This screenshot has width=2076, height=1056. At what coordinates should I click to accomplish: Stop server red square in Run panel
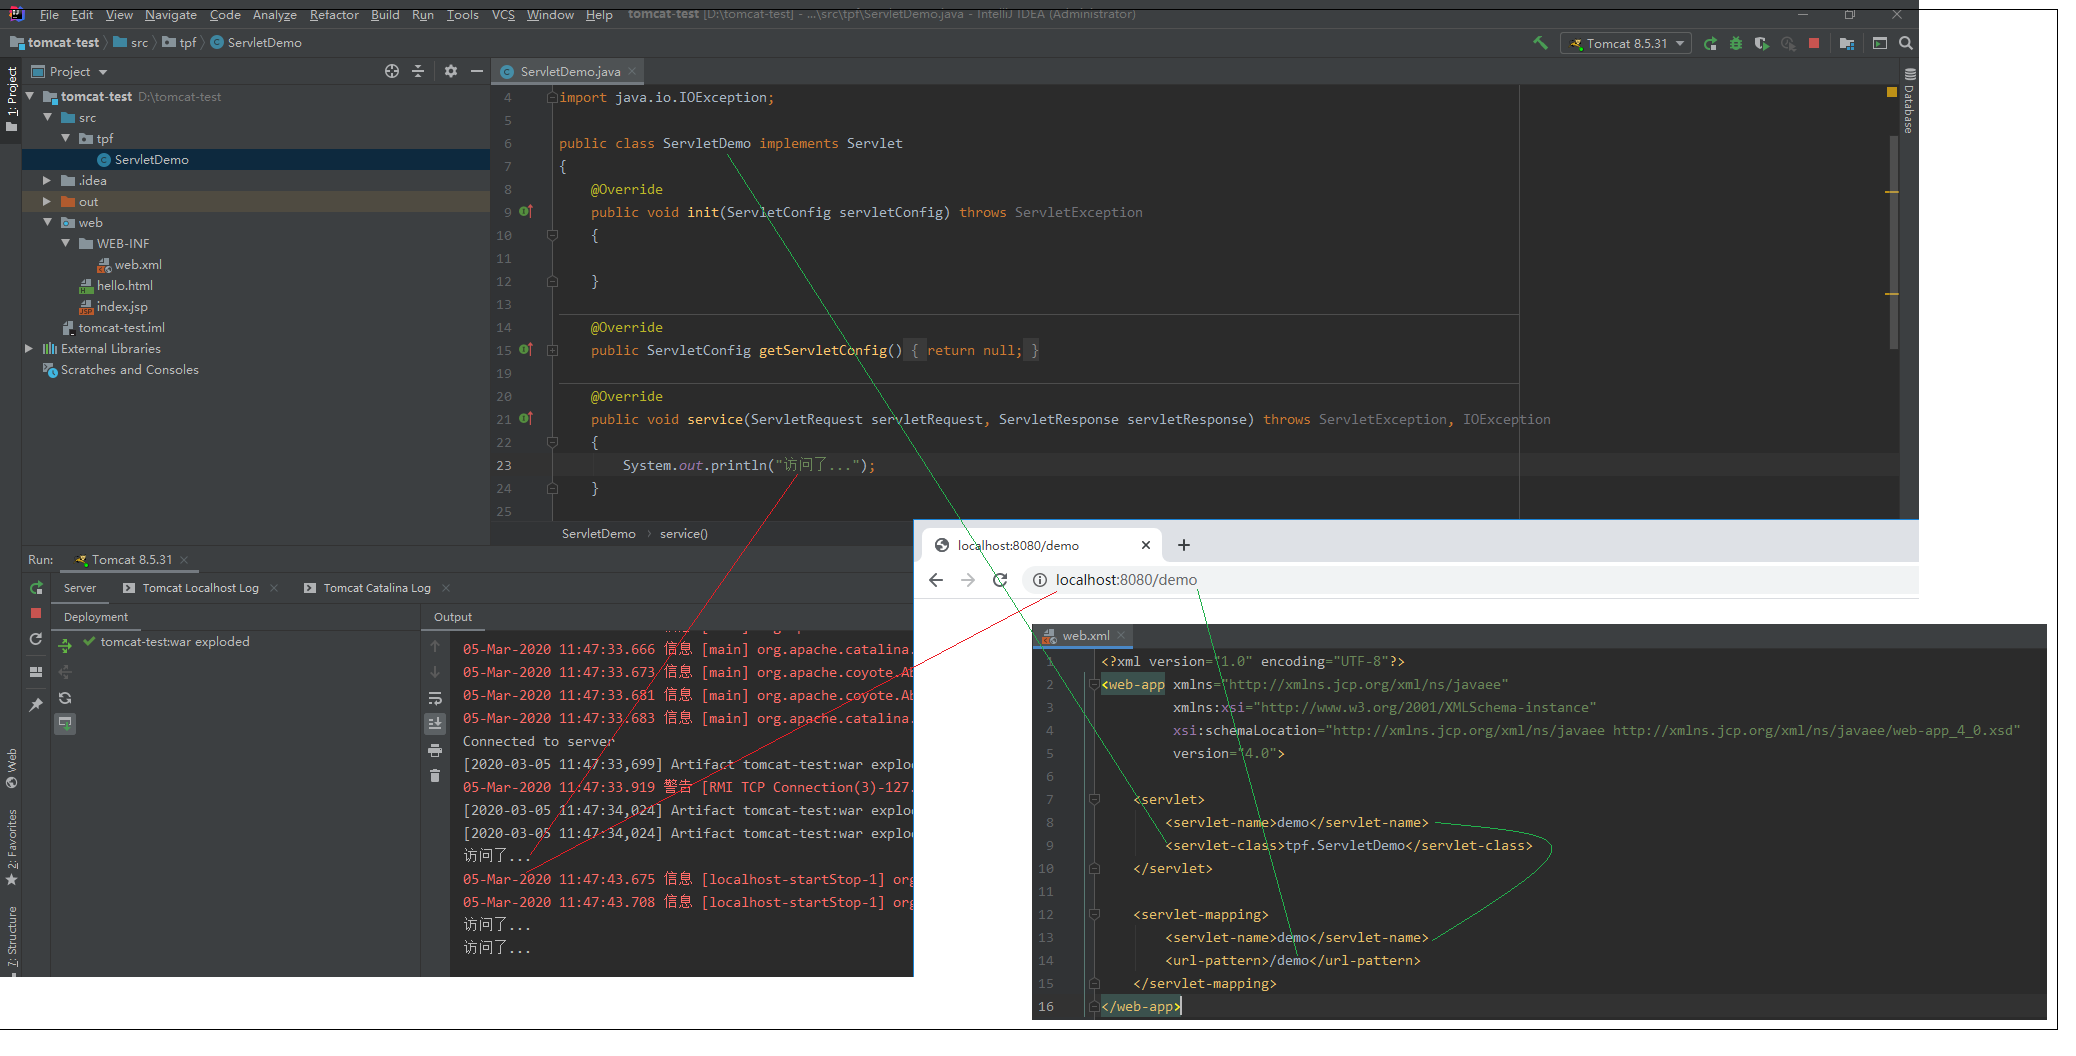tap(36, 613)
